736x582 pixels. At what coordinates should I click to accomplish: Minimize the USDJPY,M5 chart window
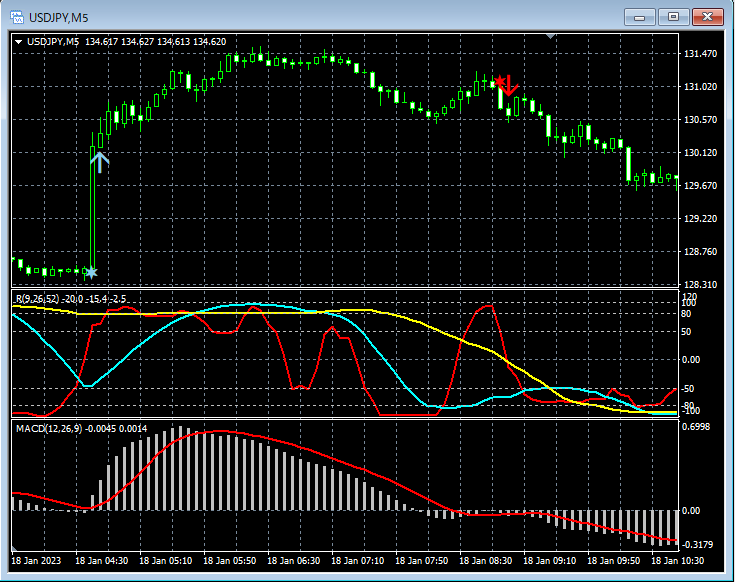pos(640,16)
